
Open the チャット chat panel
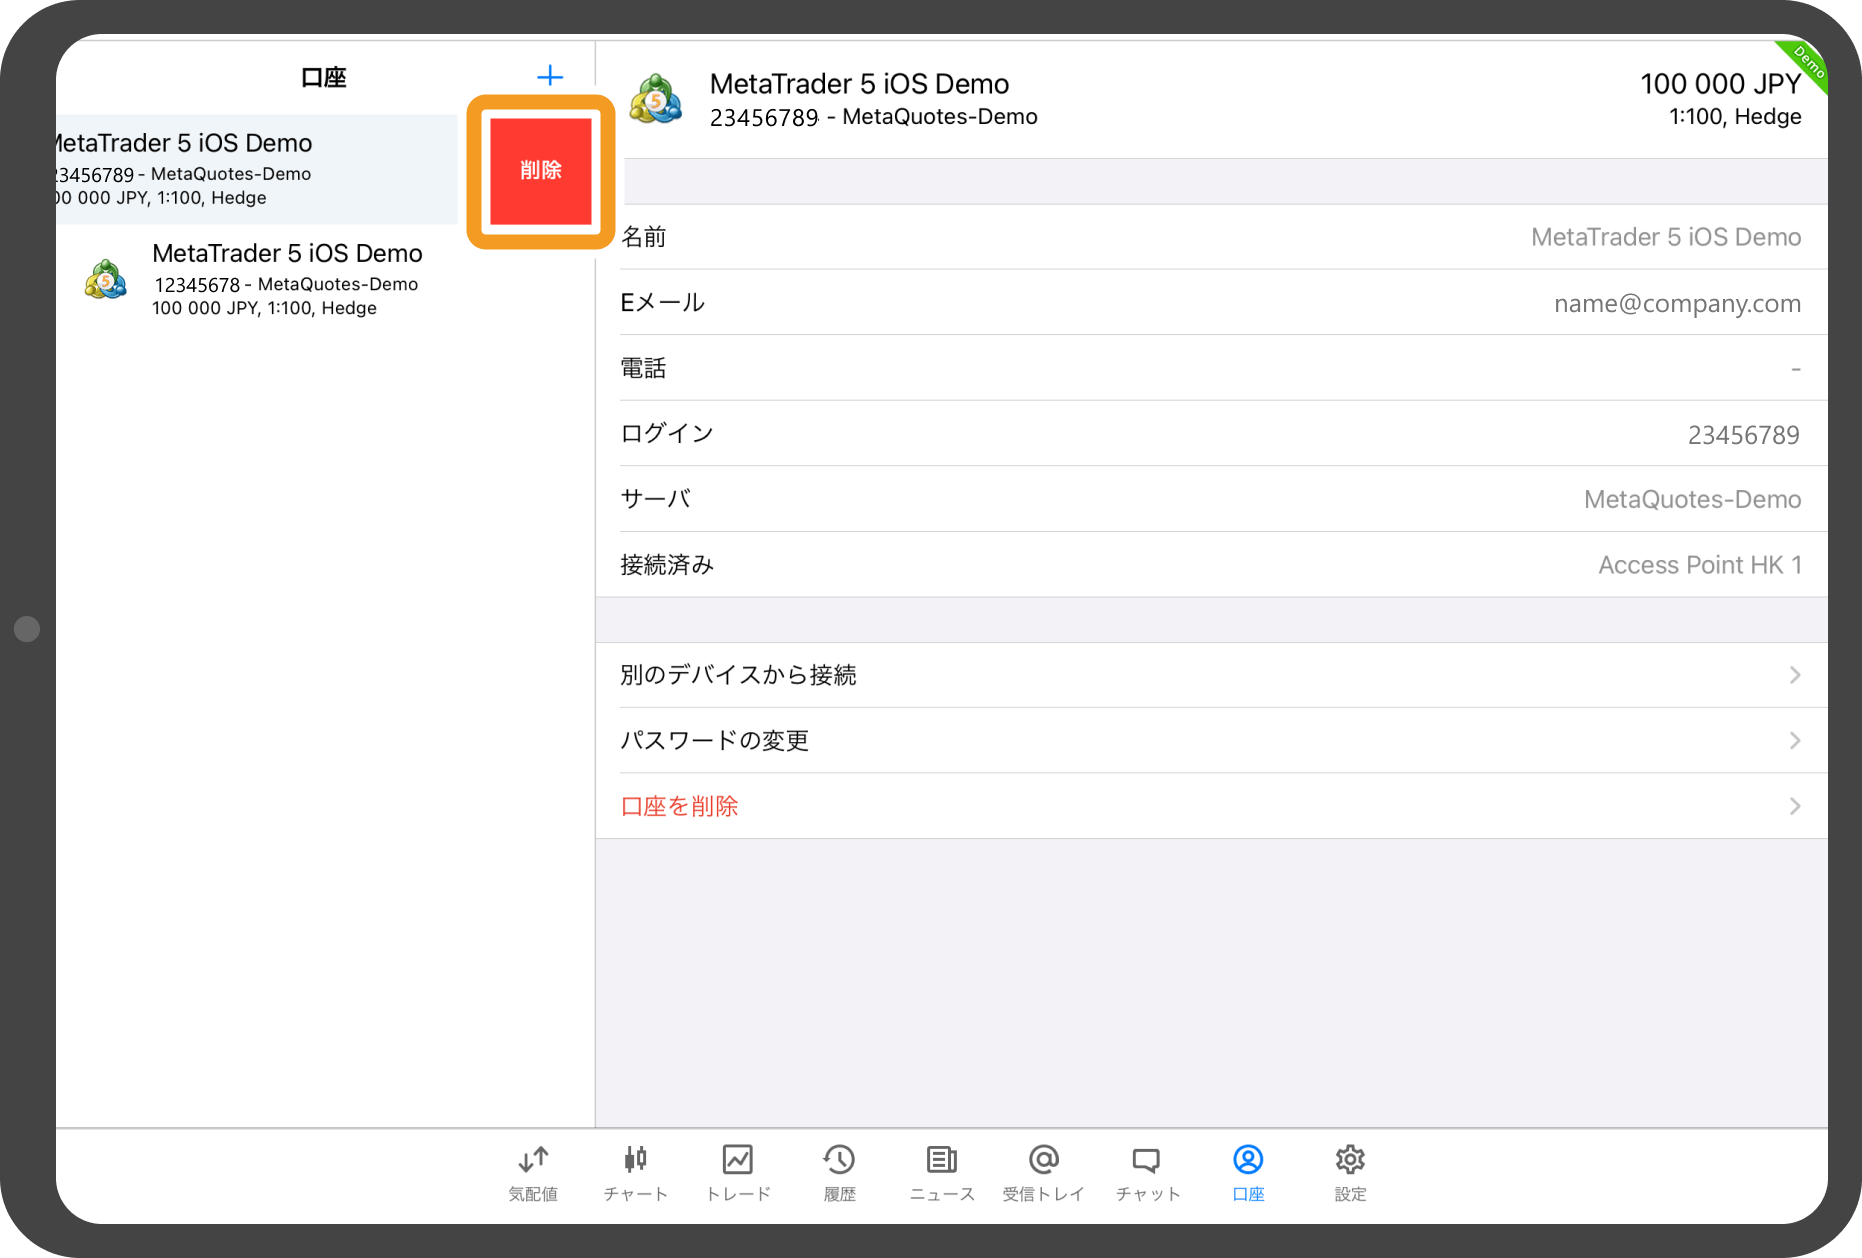point(1146,1172)
